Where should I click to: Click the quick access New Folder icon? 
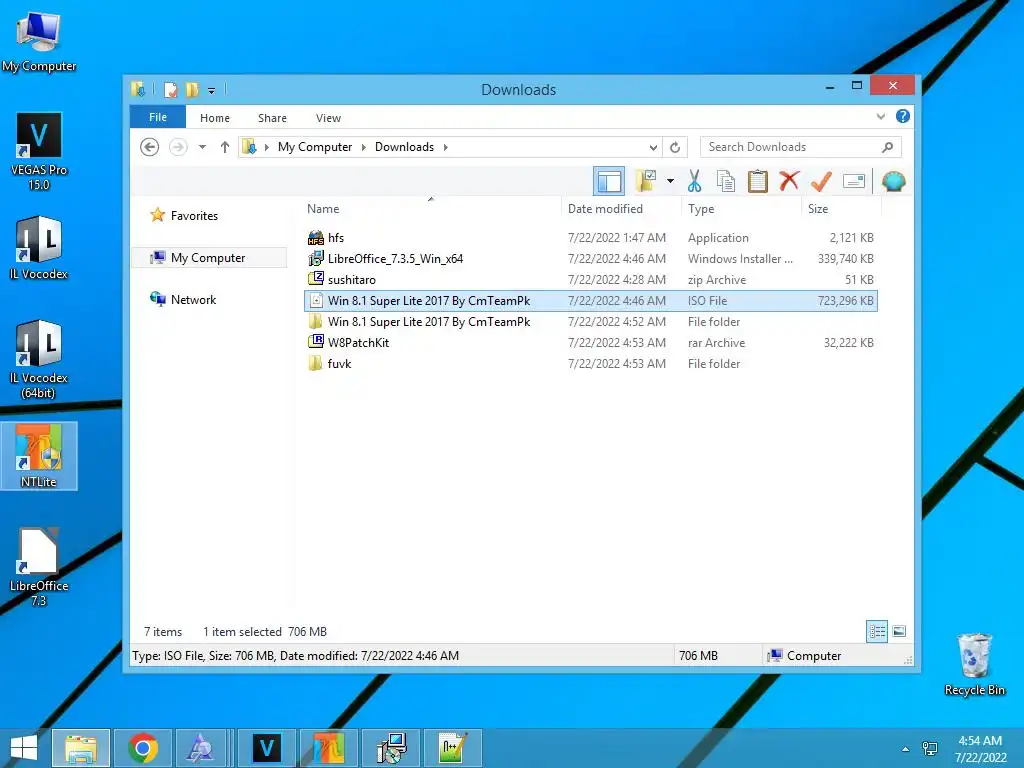click(192, 89)
